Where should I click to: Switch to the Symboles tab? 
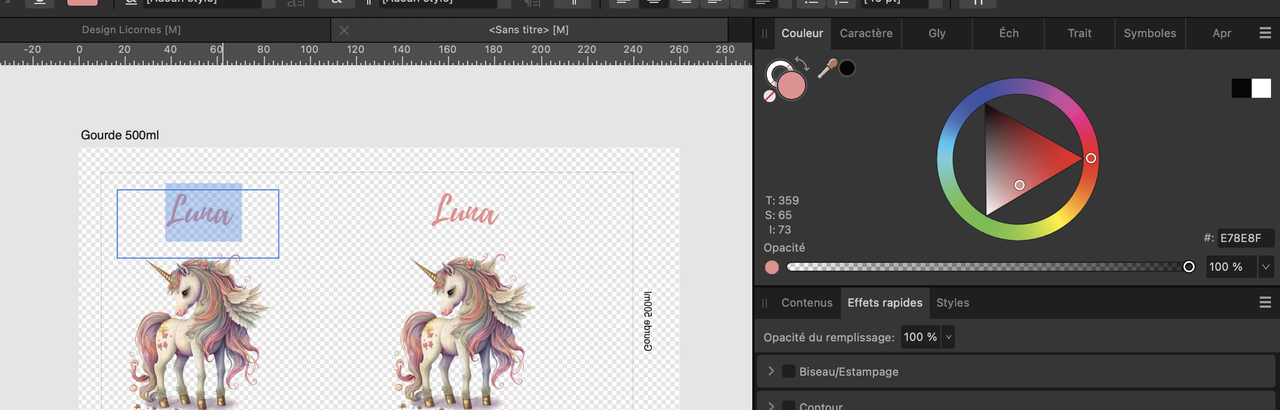click(x=1150, y=33)
